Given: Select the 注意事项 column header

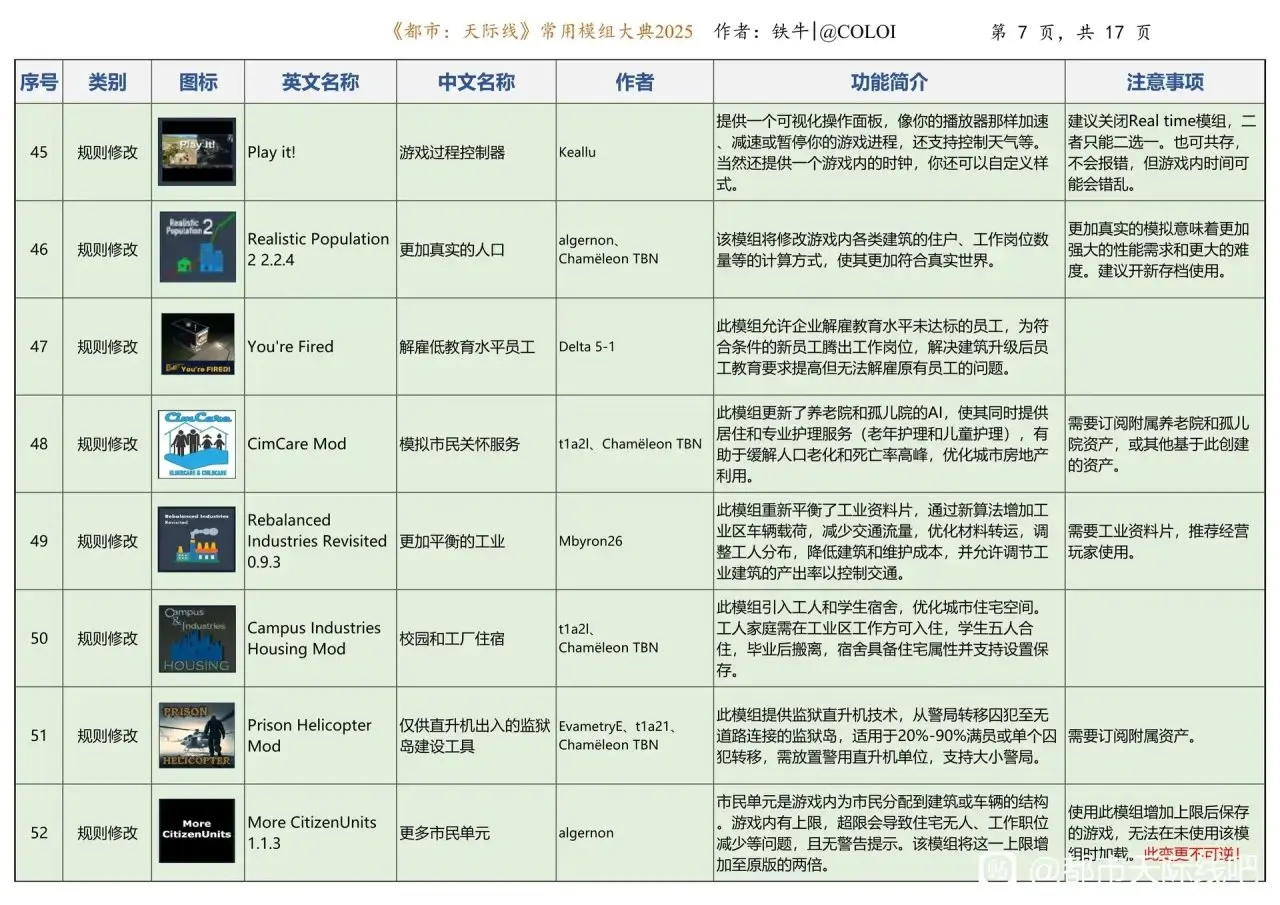Looking at the screenshot, I should click(1165, 82).
